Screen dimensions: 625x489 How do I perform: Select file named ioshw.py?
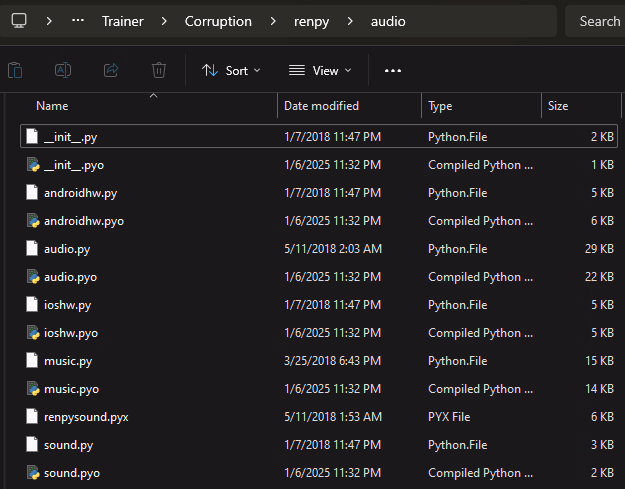[67, 305]
